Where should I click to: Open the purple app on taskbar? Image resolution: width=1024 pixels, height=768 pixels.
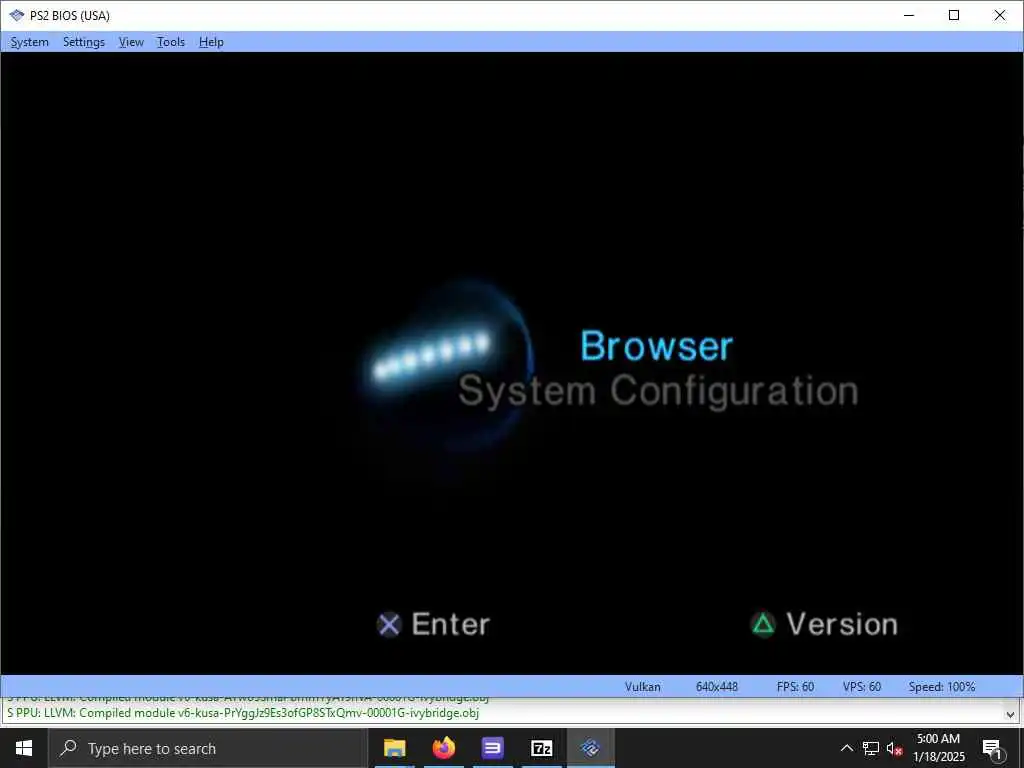tap(492, 748)
